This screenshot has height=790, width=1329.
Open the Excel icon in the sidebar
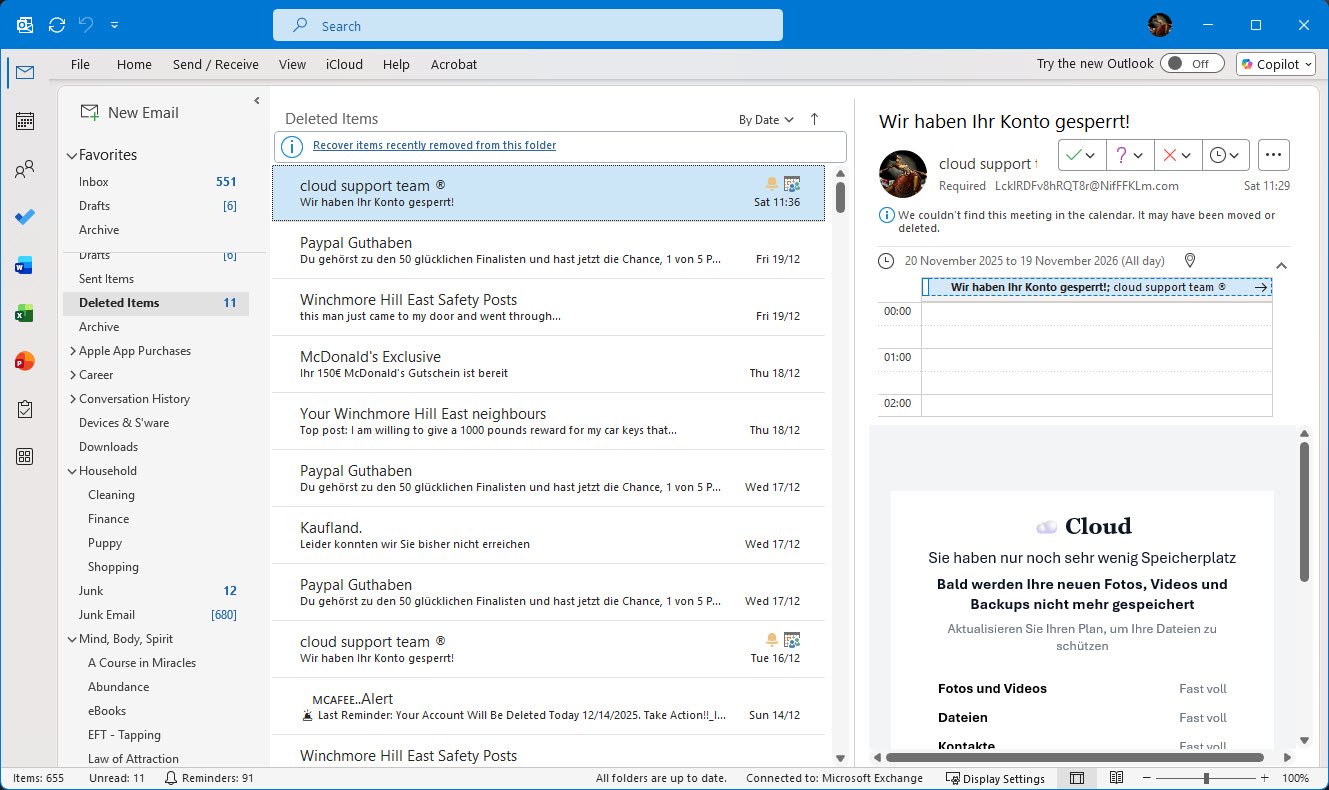coord(24,313)
